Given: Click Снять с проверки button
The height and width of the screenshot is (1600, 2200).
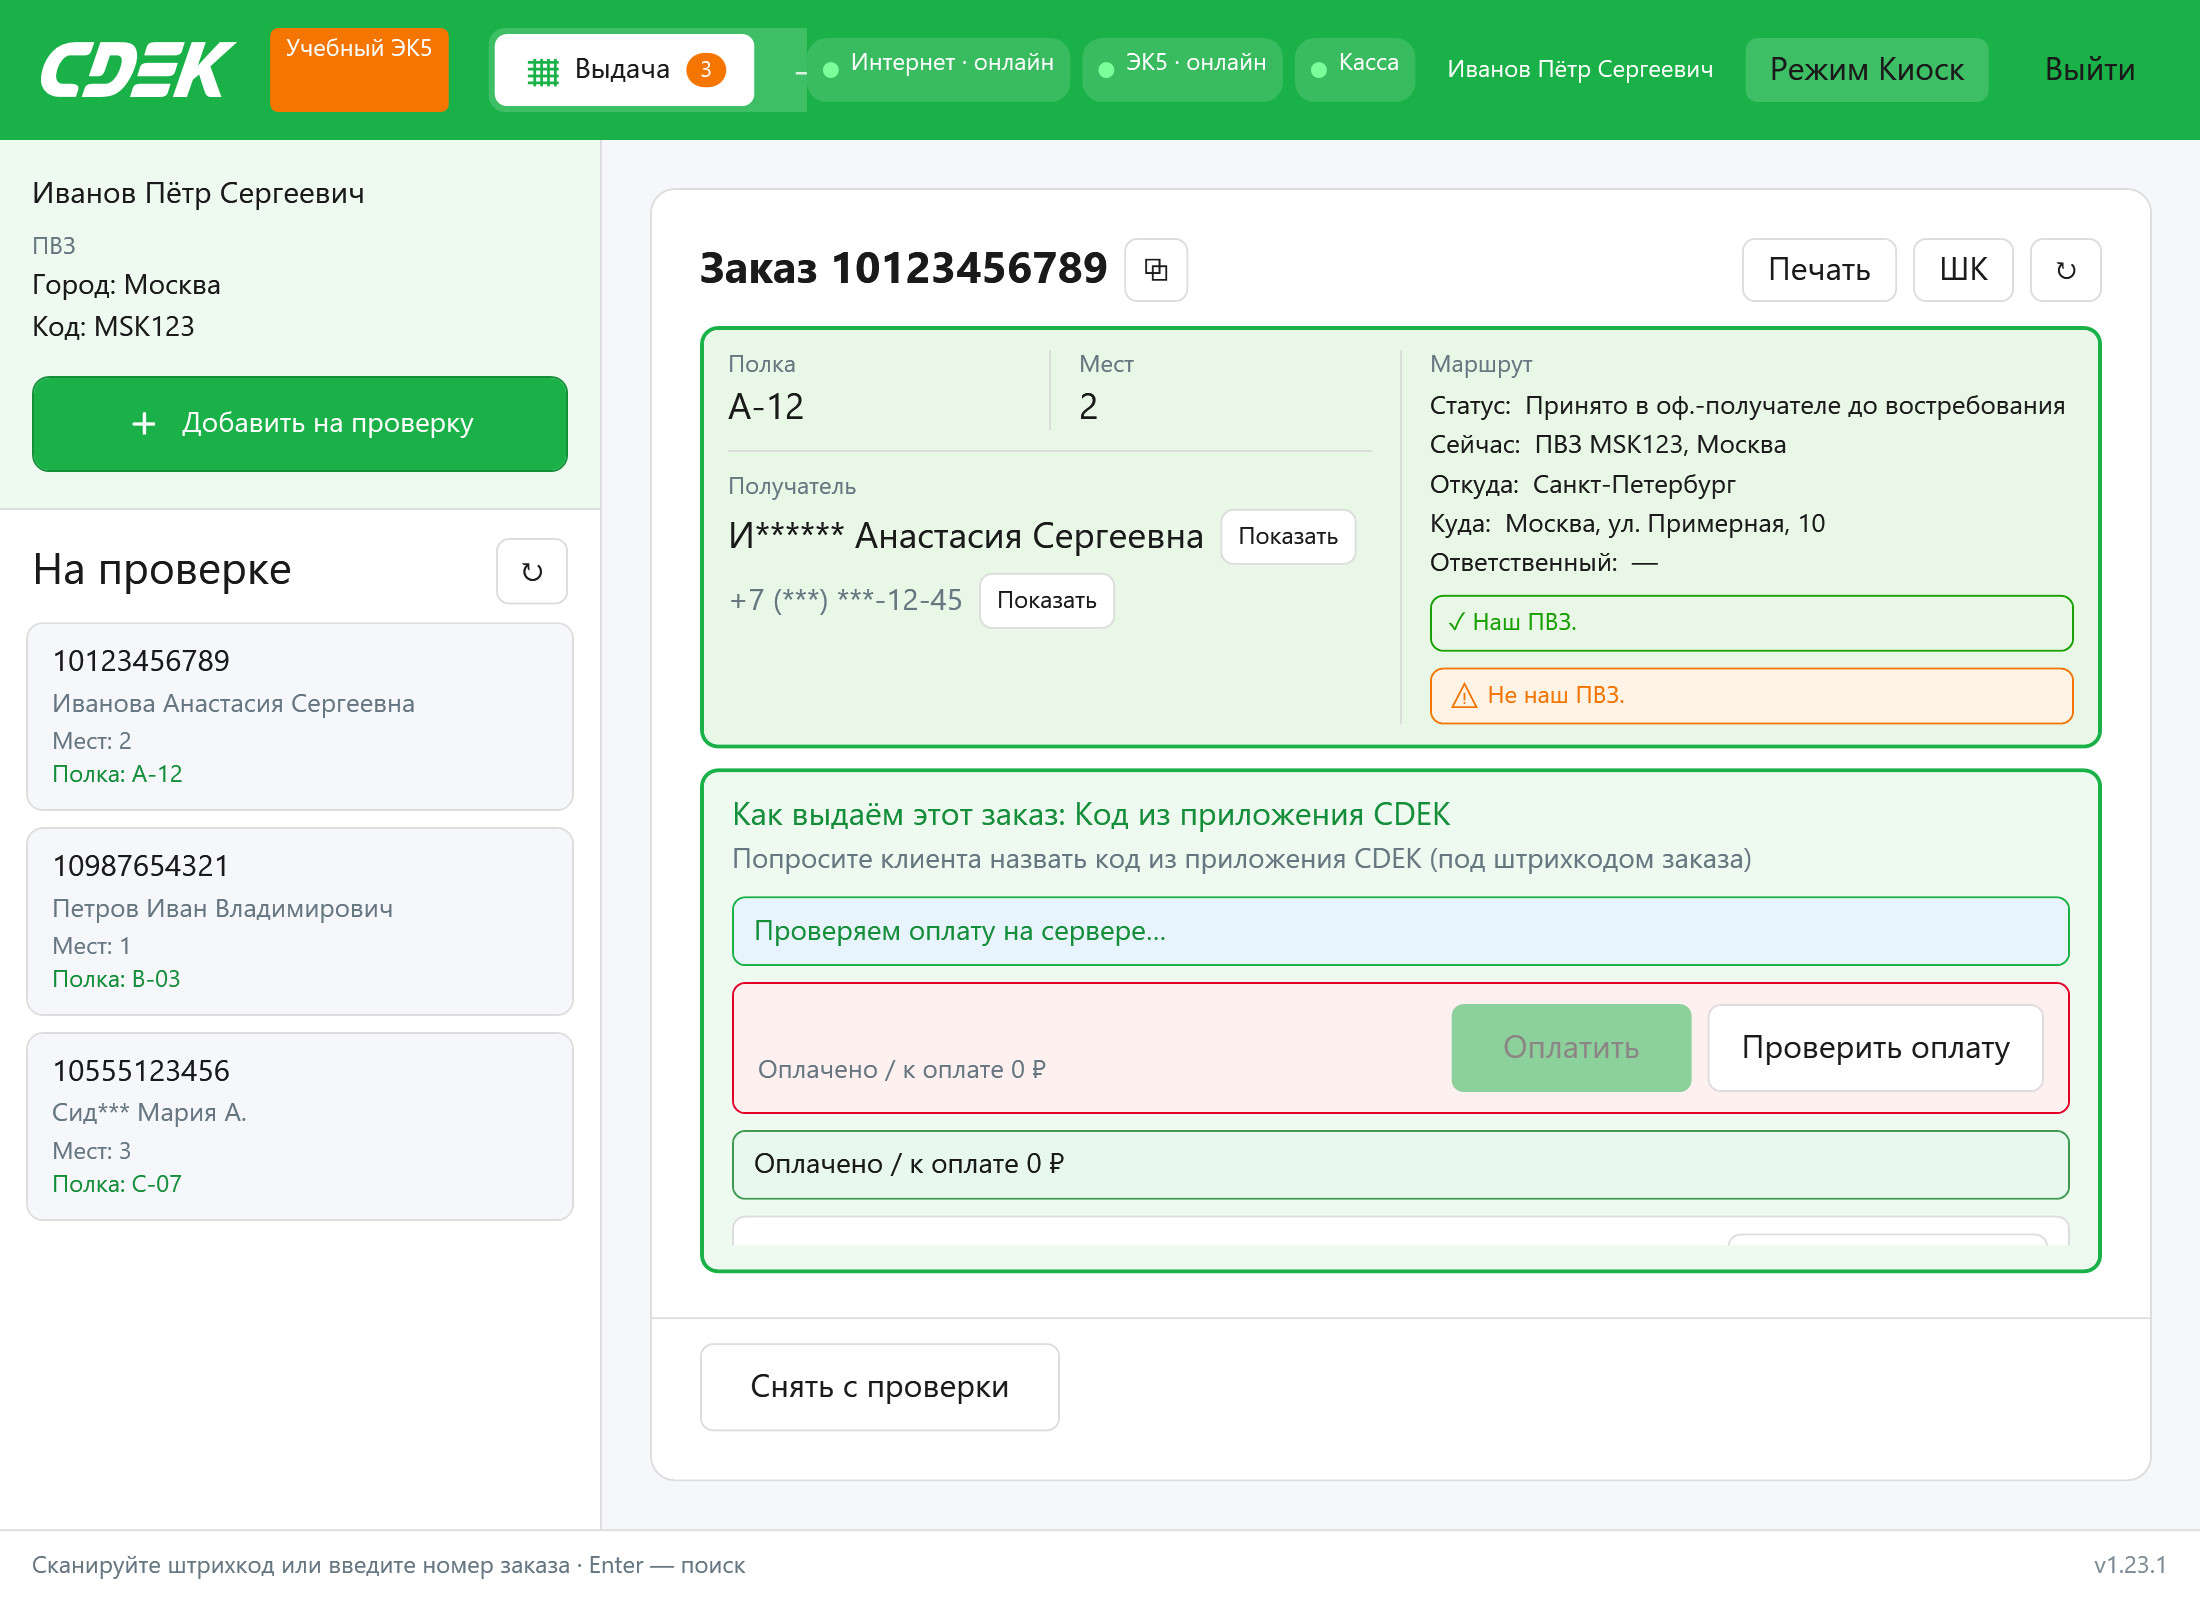Looking at the screenshot, I should [x=880, y=1387].
